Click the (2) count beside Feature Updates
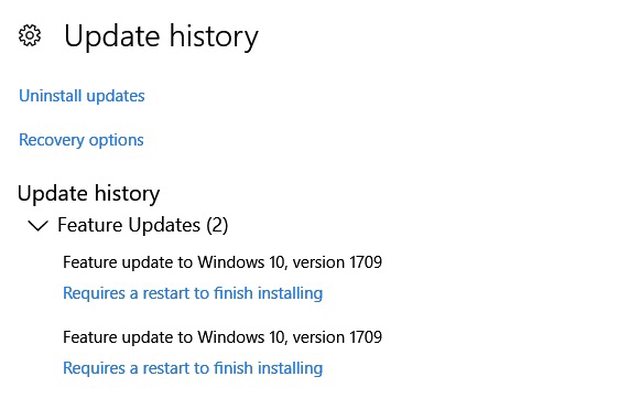640x398 pixels. (x=217, y=225)
